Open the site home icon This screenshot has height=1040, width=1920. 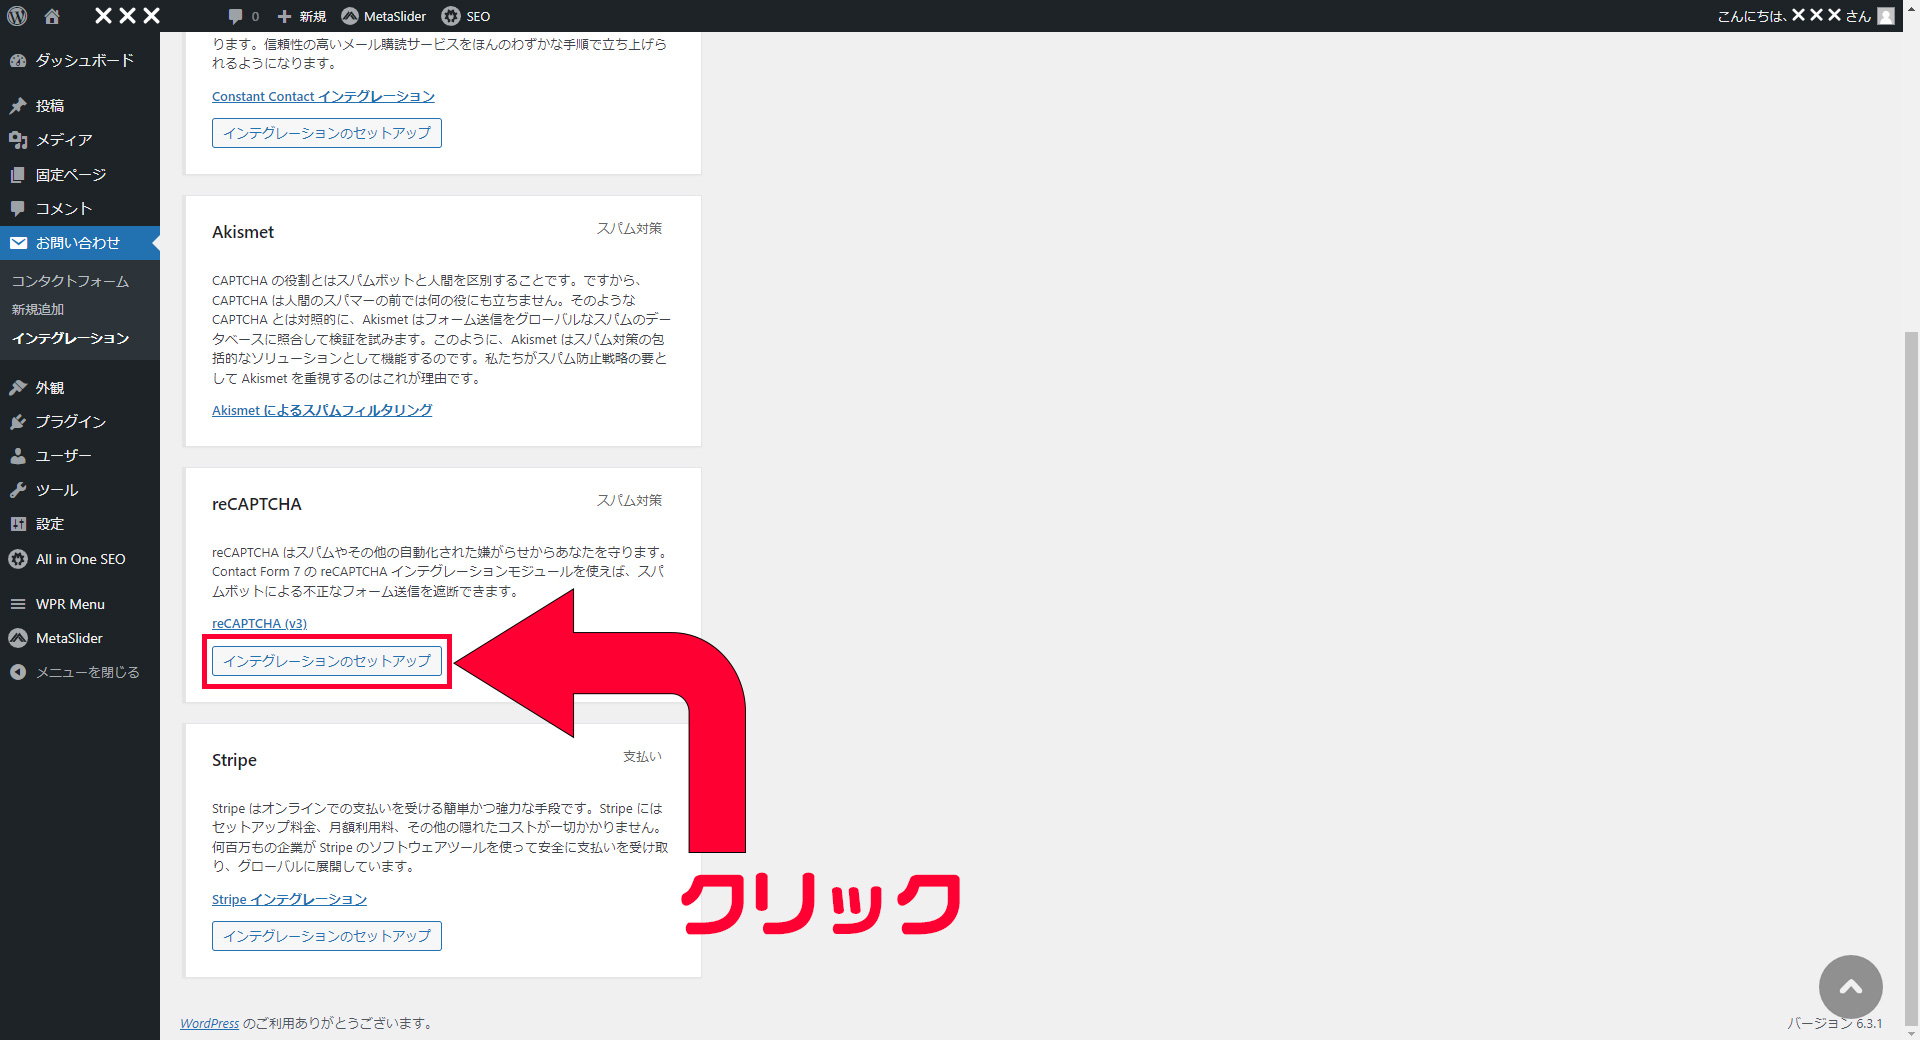click(x=52, y=16)
